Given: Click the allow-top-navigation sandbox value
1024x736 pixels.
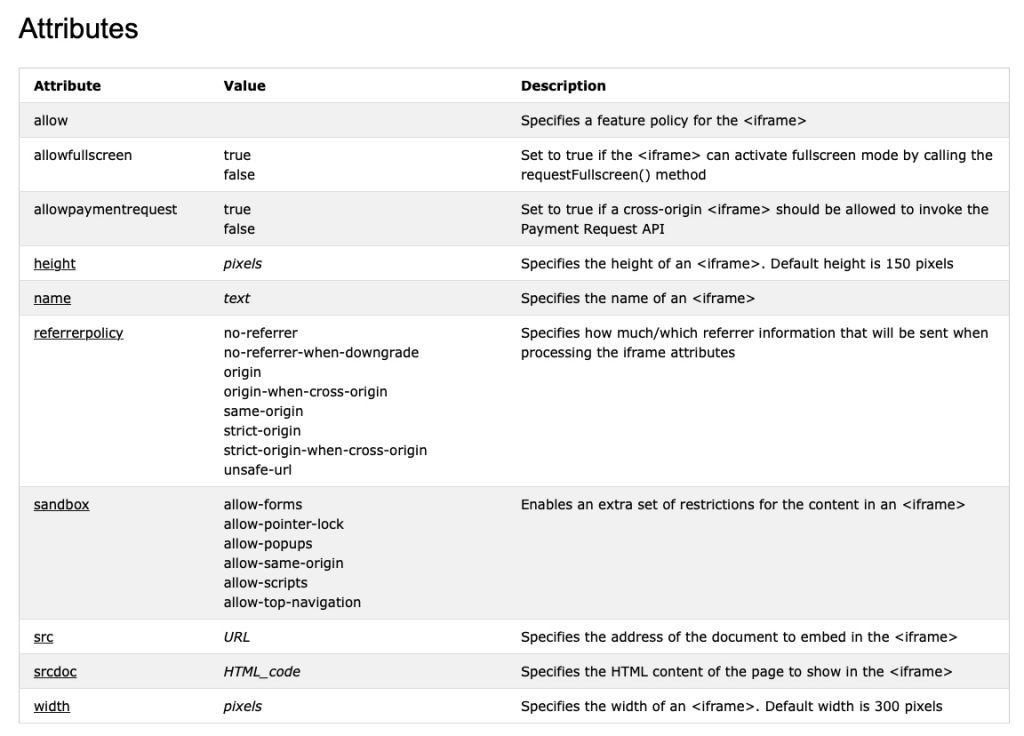Looking at the screenshot, I should [x=292, y=602].
